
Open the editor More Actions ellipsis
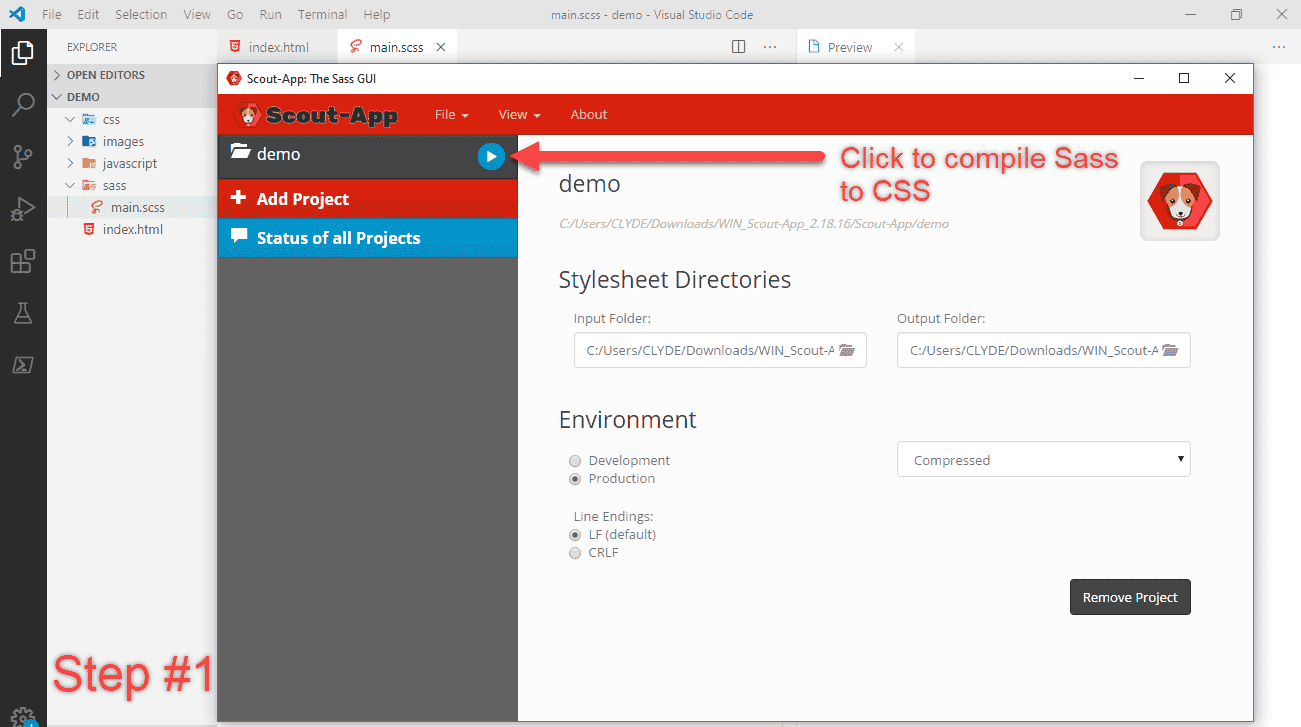[770, 47]
